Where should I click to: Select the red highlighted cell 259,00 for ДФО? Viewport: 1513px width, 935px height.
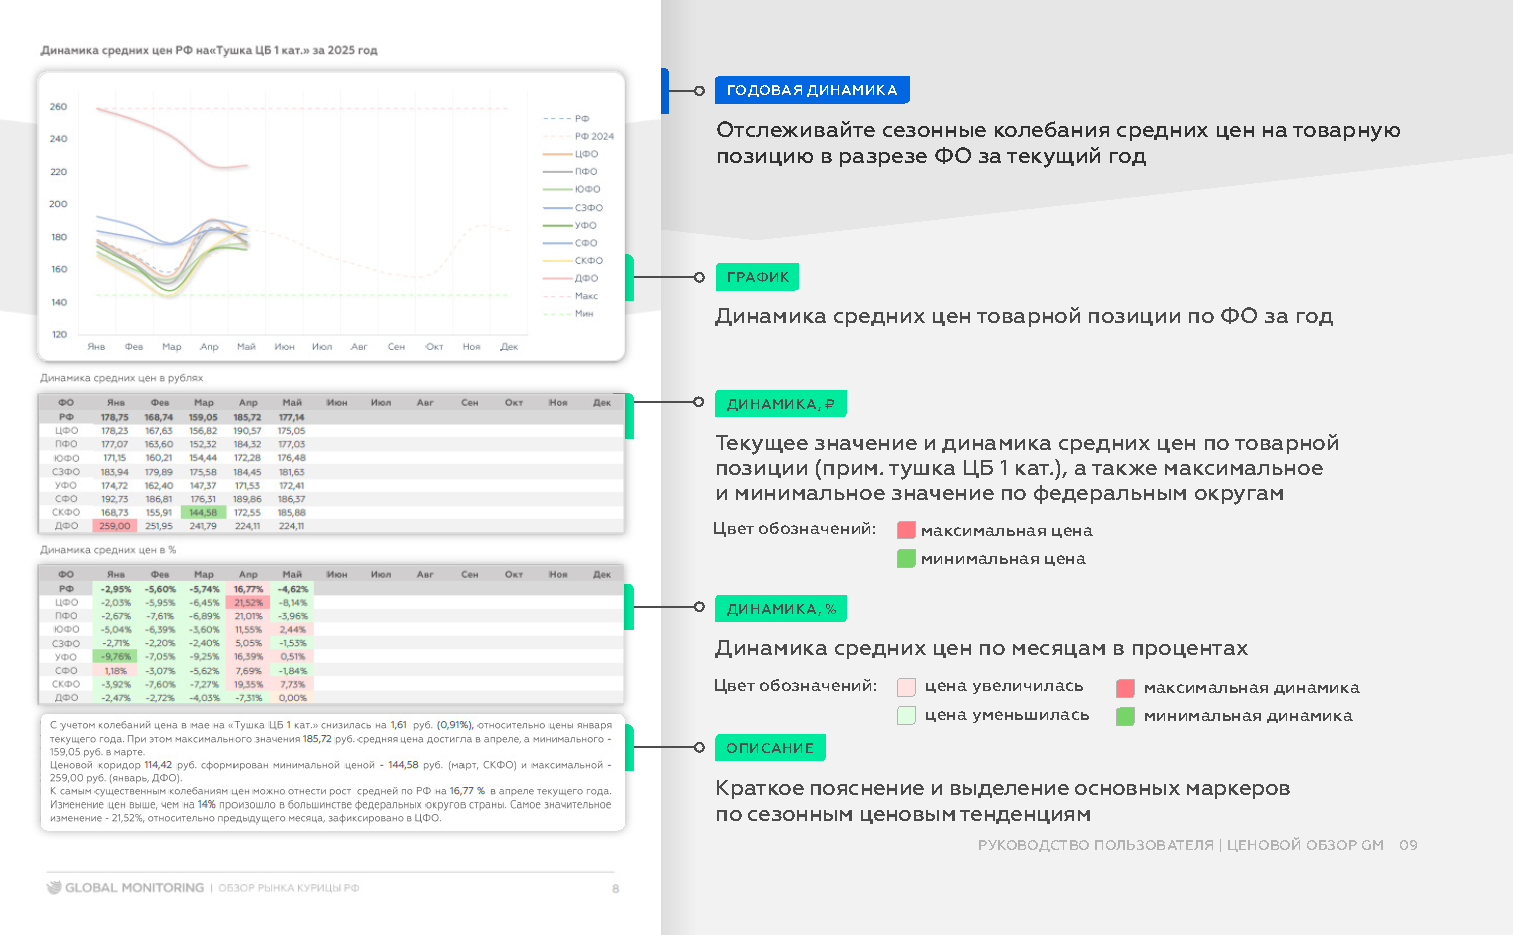(113, 525)
